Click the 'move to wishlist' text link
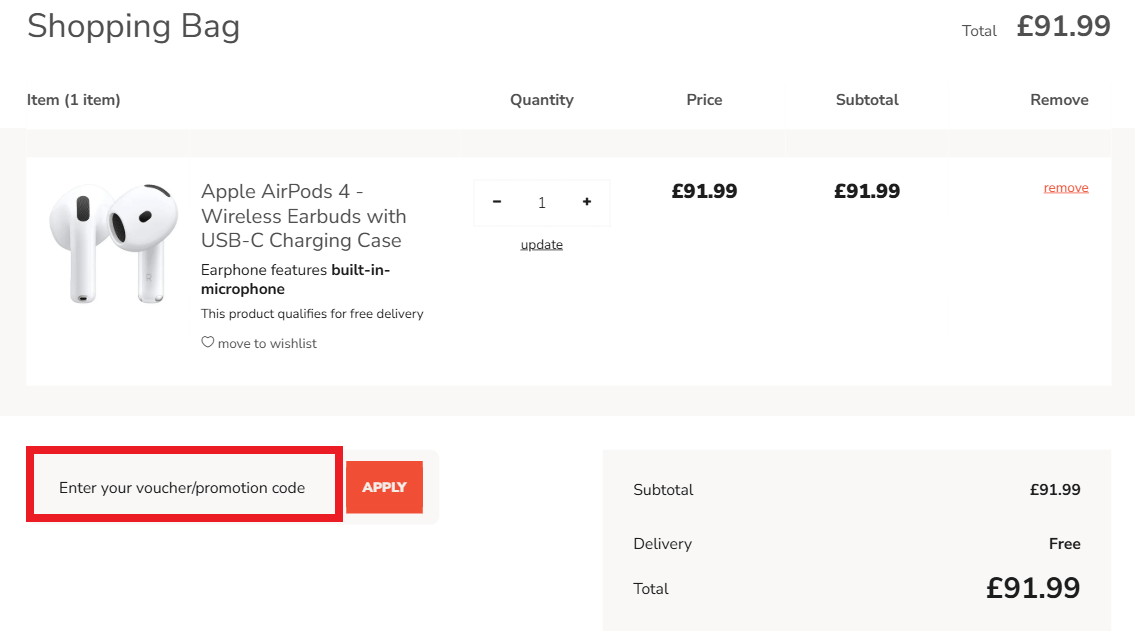The width and height of the screenshot is (1135, 631). [267, 343]
